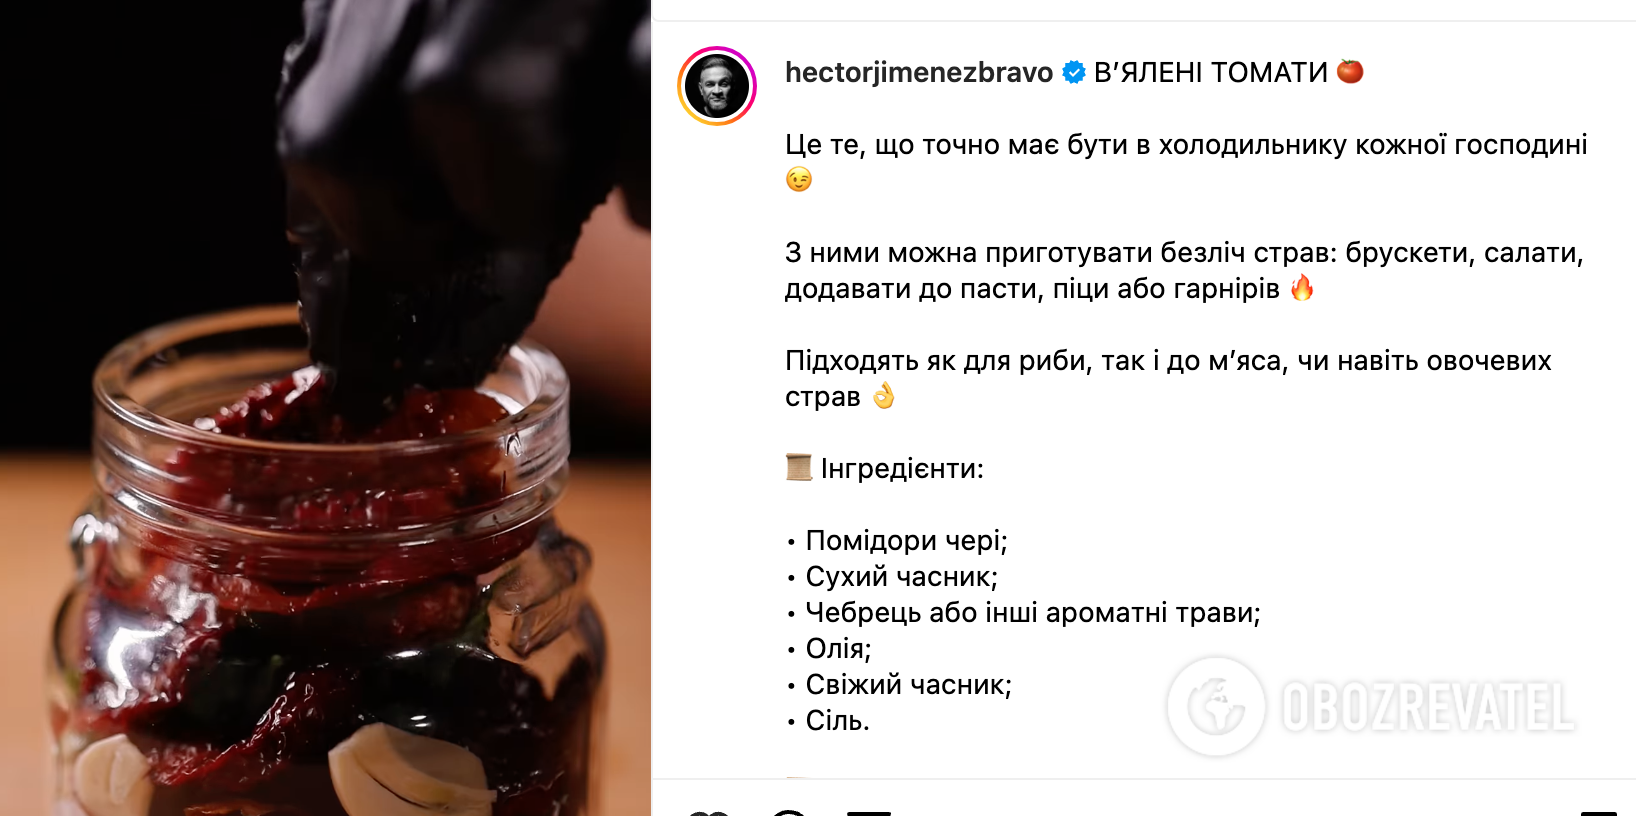Open comments via the speech bubble icon
This screenshot has width=1636, height=816.
pos(789,812)
